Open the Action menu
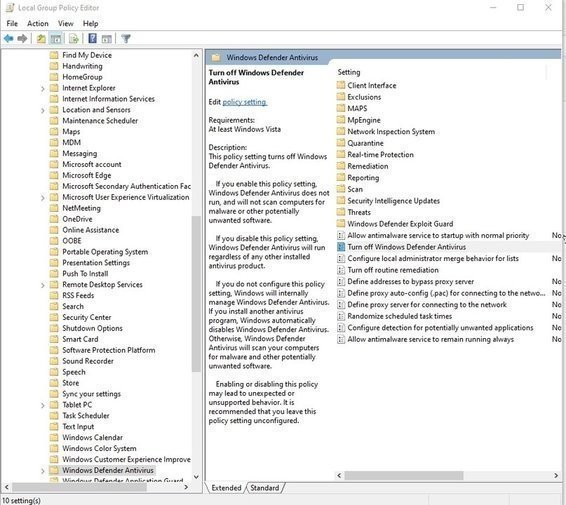The image size is (566, 505). coord(38,23)
